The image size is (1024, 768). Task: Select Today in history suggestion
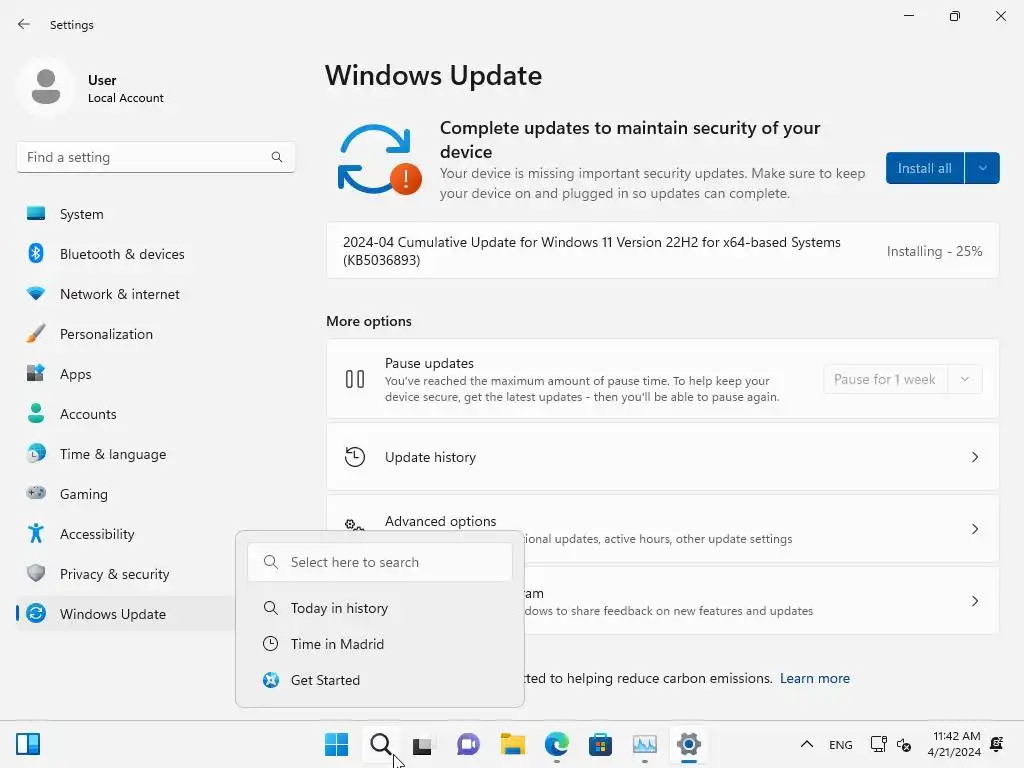(380, 608)
